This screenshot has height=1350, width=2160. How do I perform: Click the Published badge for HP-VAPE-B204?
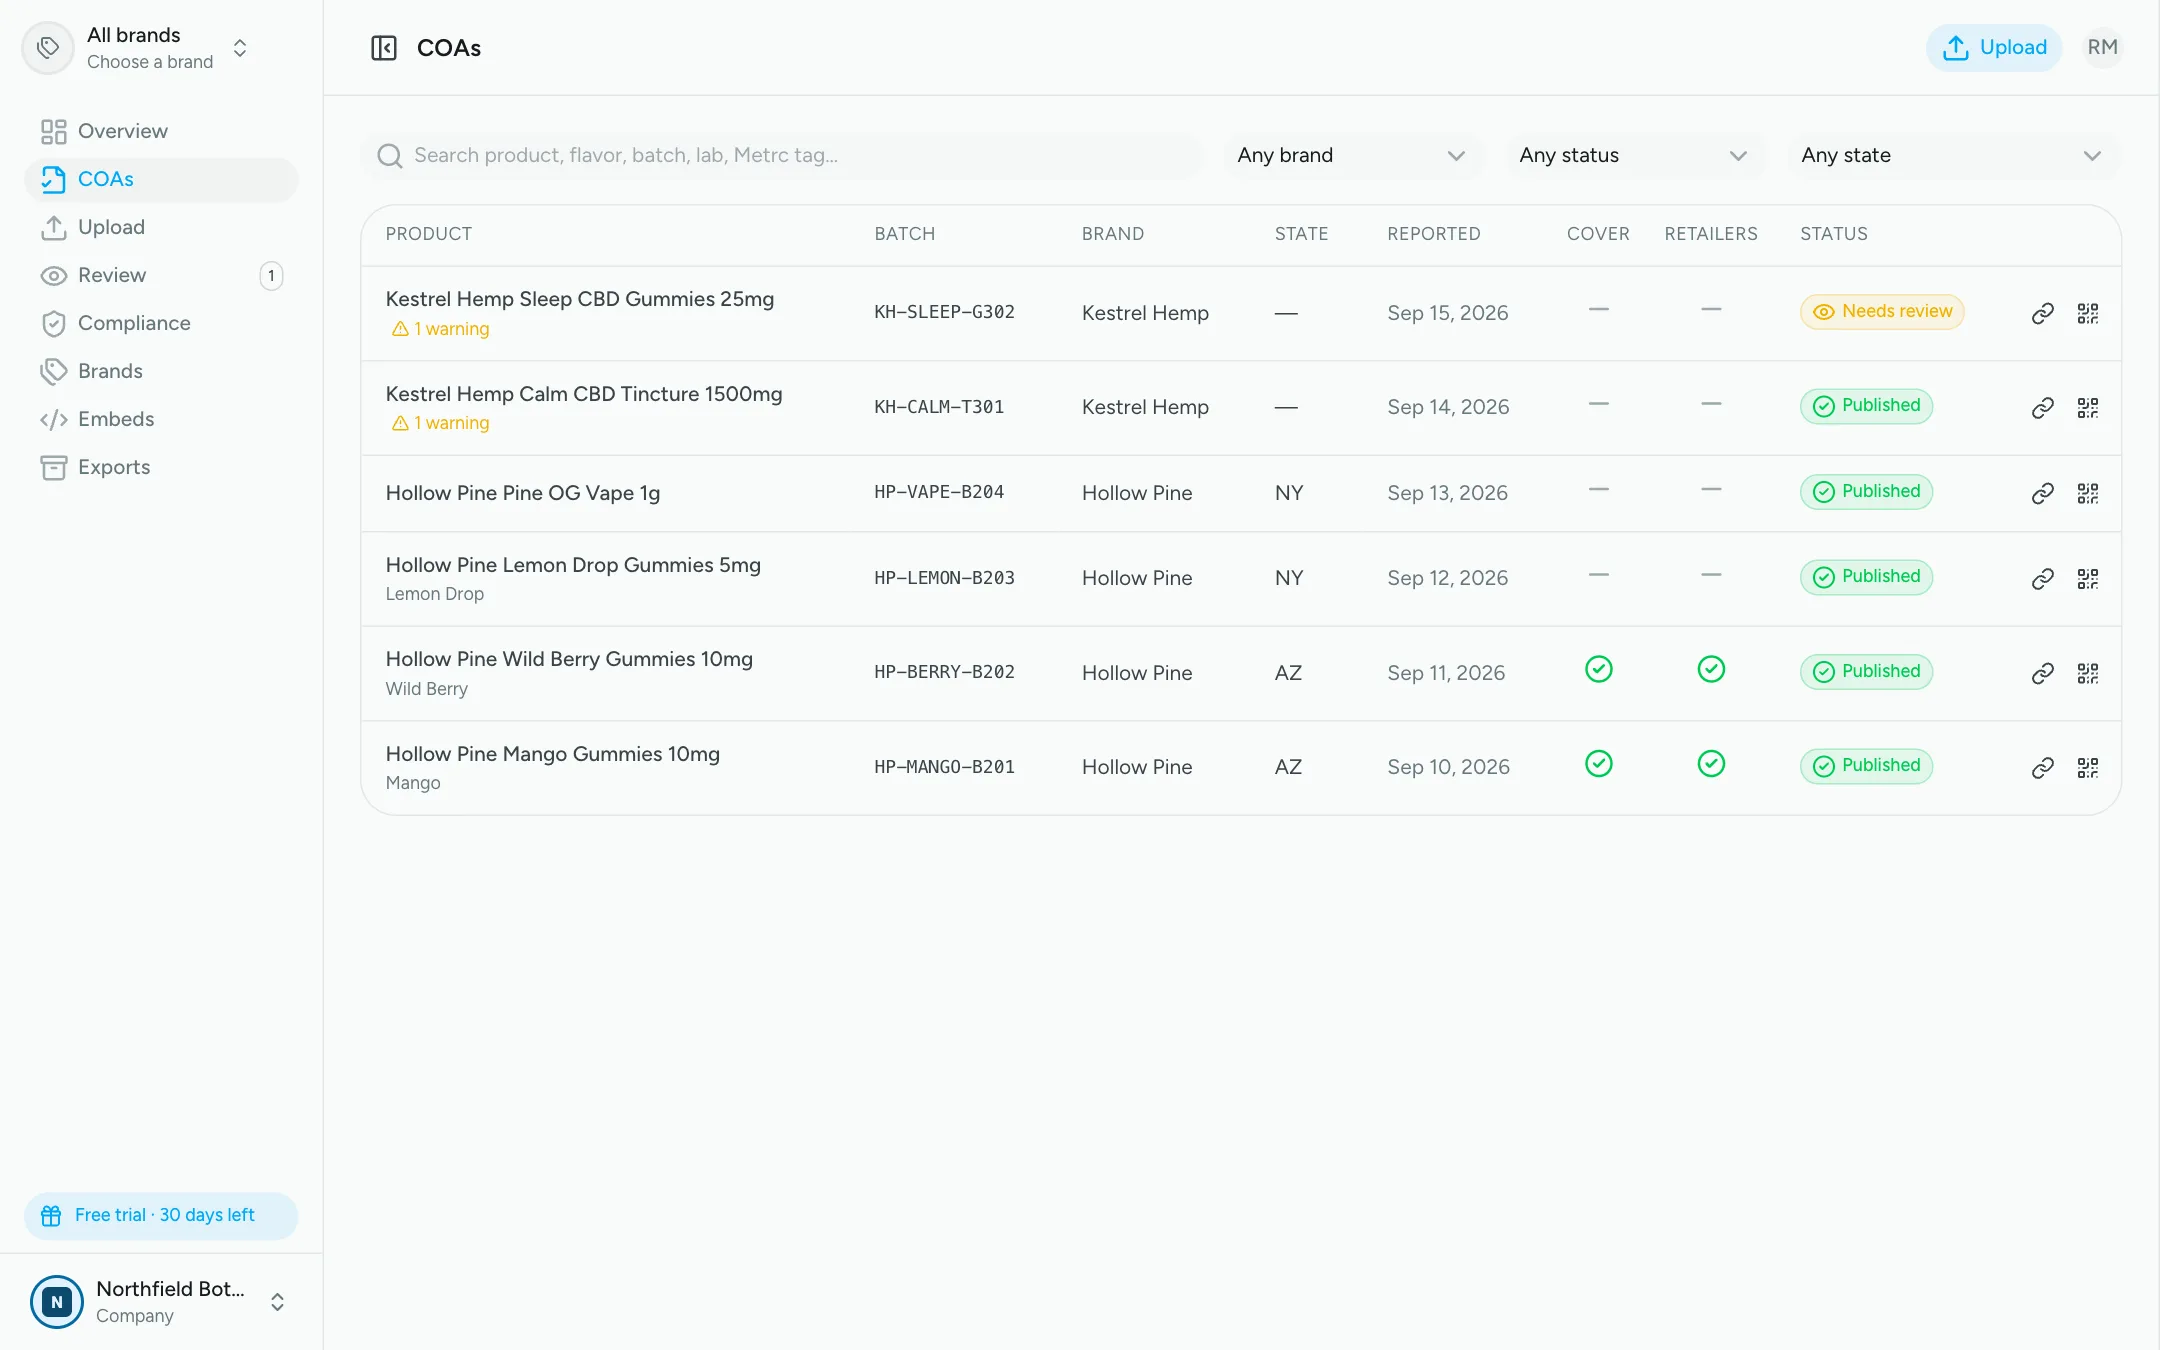pos(1866,492)
